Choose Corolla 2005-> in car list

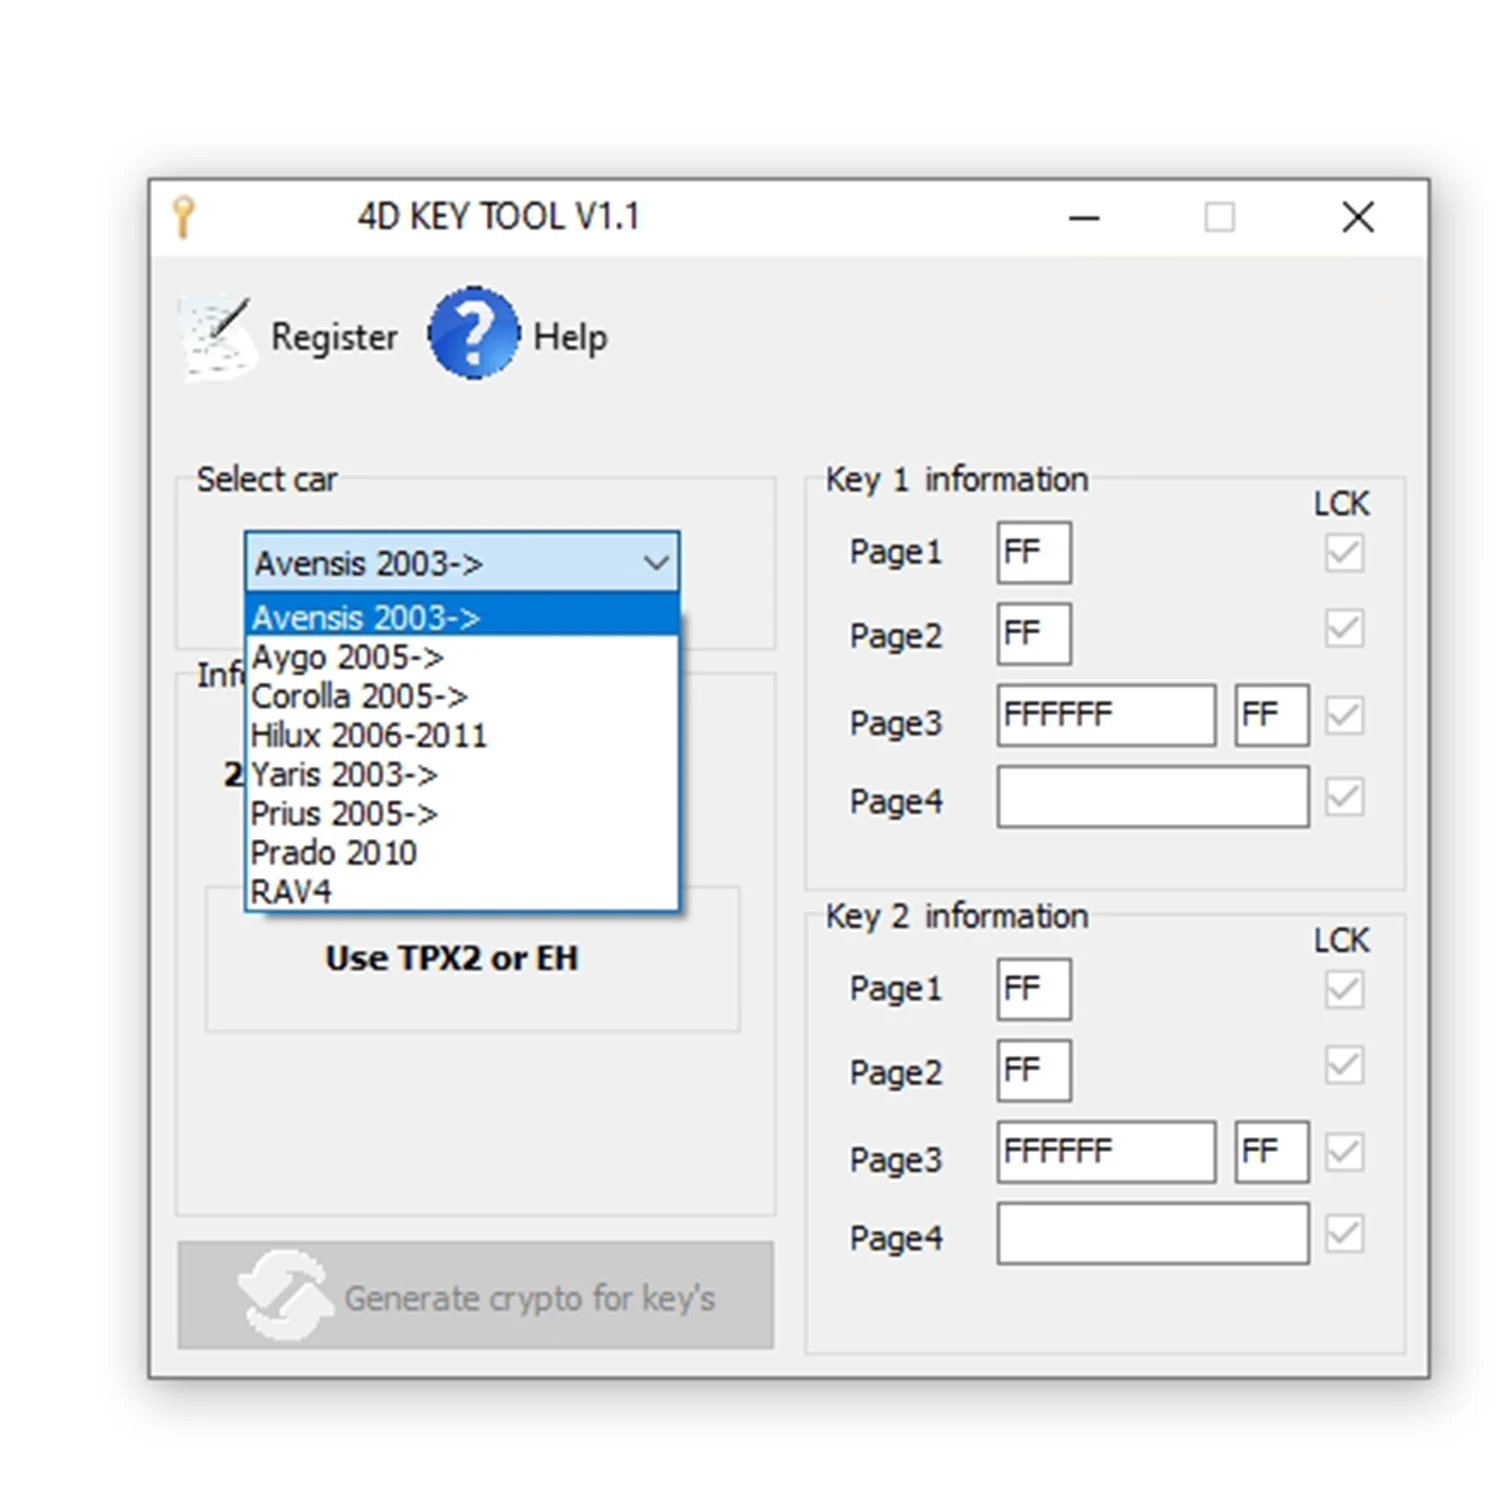462,696
